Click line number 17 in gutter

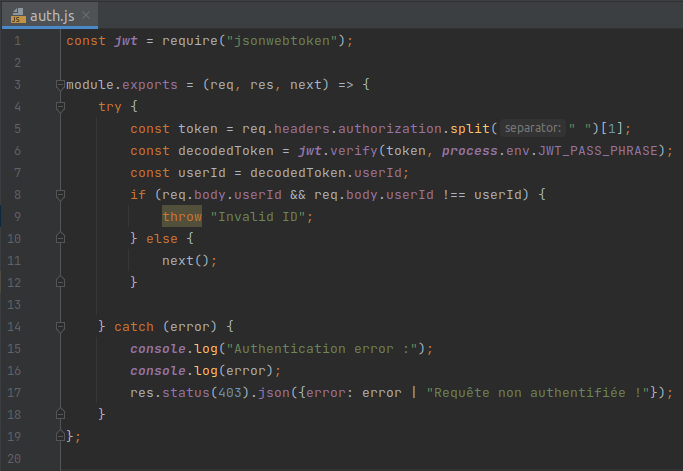point(14,393)
